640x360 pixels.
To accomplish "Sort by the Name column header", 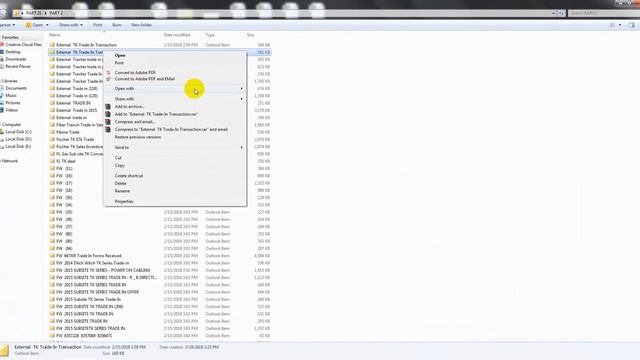I will [x=55, y=35].
